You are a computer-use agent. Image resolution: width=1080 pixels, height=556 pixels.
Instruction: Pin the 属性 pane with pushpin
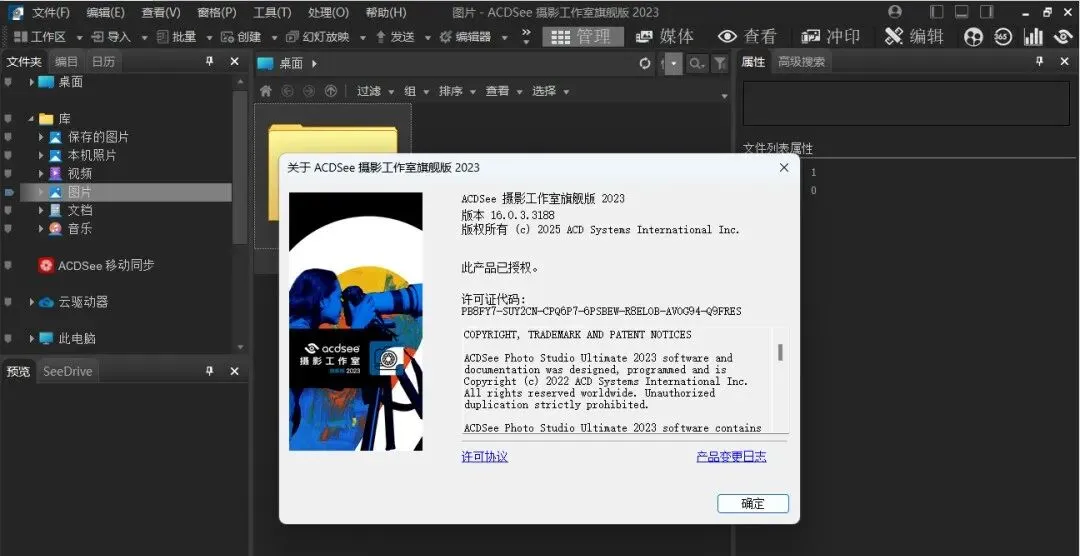(1039, 61)
